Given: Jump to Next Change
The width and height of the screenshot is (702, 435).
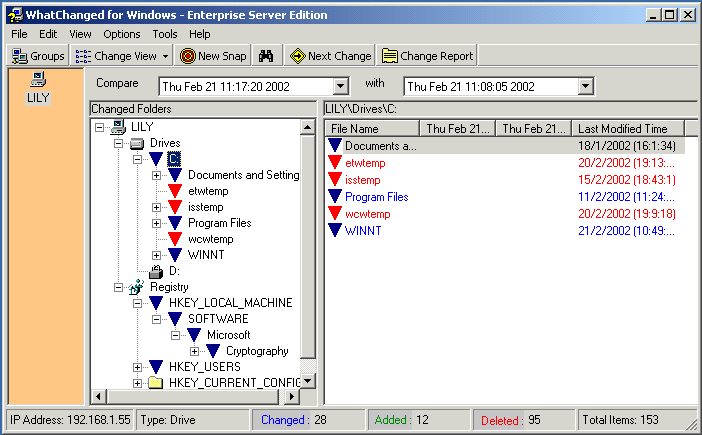Looking at the screenshot, I should click(x=330, y=56).
